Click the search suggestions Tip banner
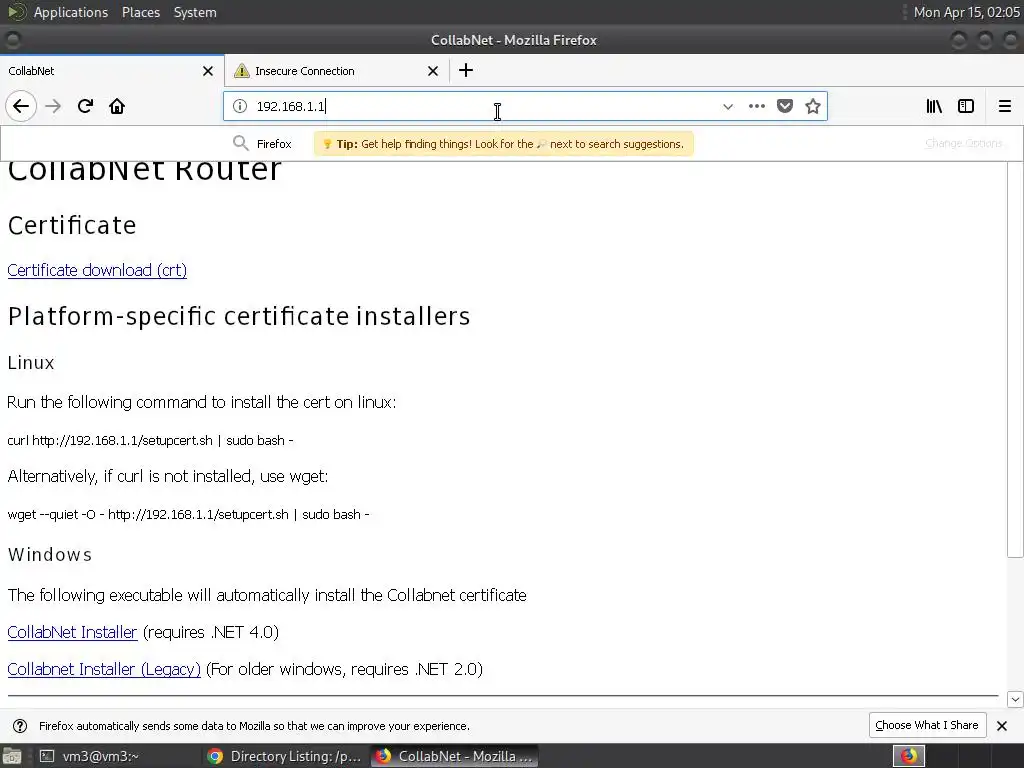Viewport: 1024px width, 768px height. coord(504,144)
